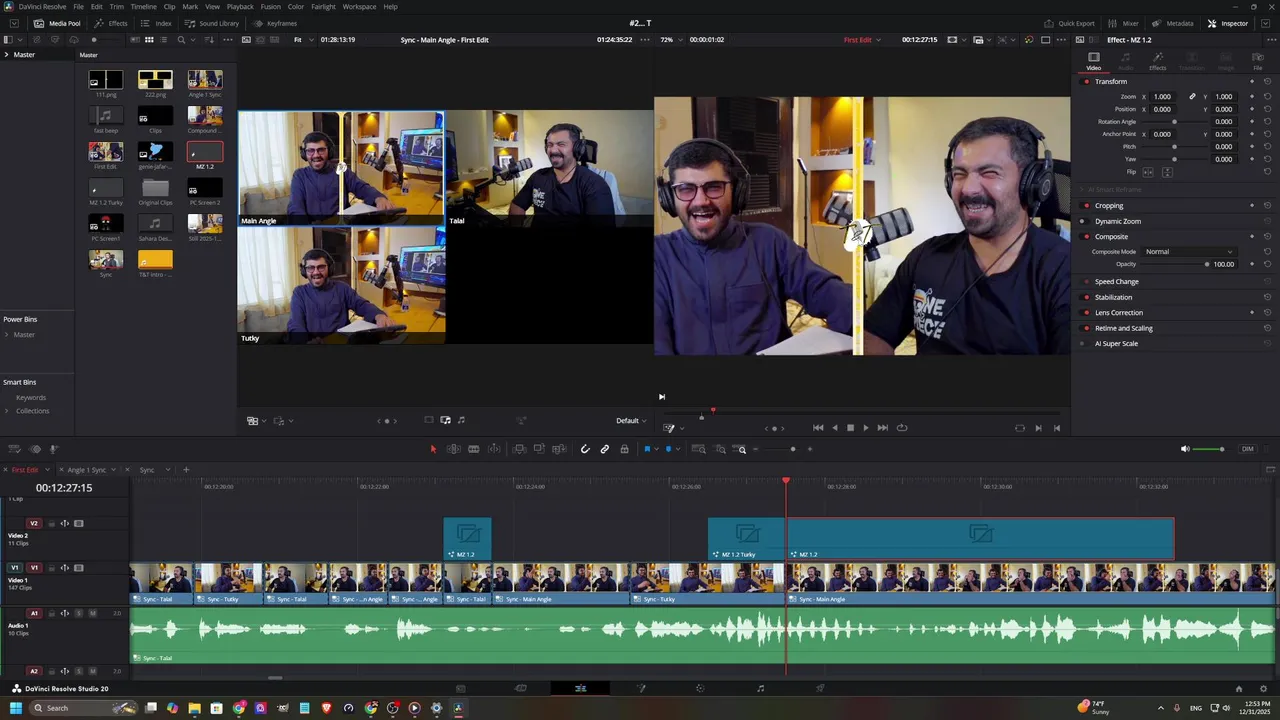Toggle Dynamic Zoom on in Inspector

click(x=1082, y=221)
